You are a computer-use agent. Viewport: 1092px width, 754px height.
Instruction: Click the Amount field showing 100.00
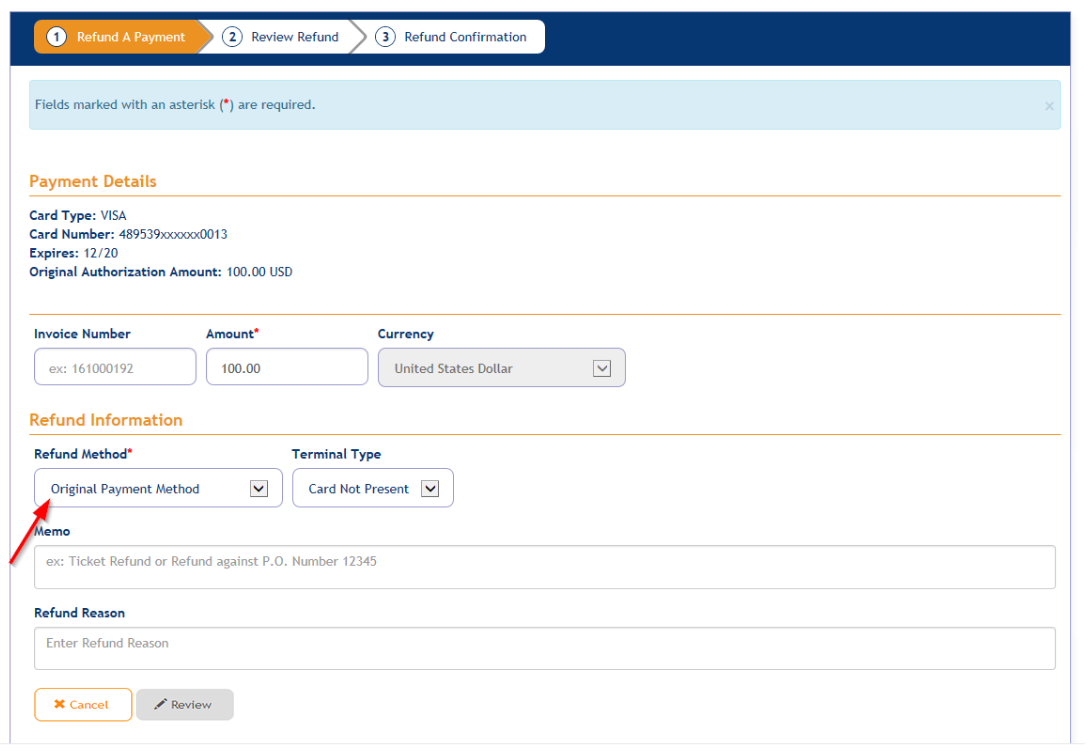pos(287,367)
